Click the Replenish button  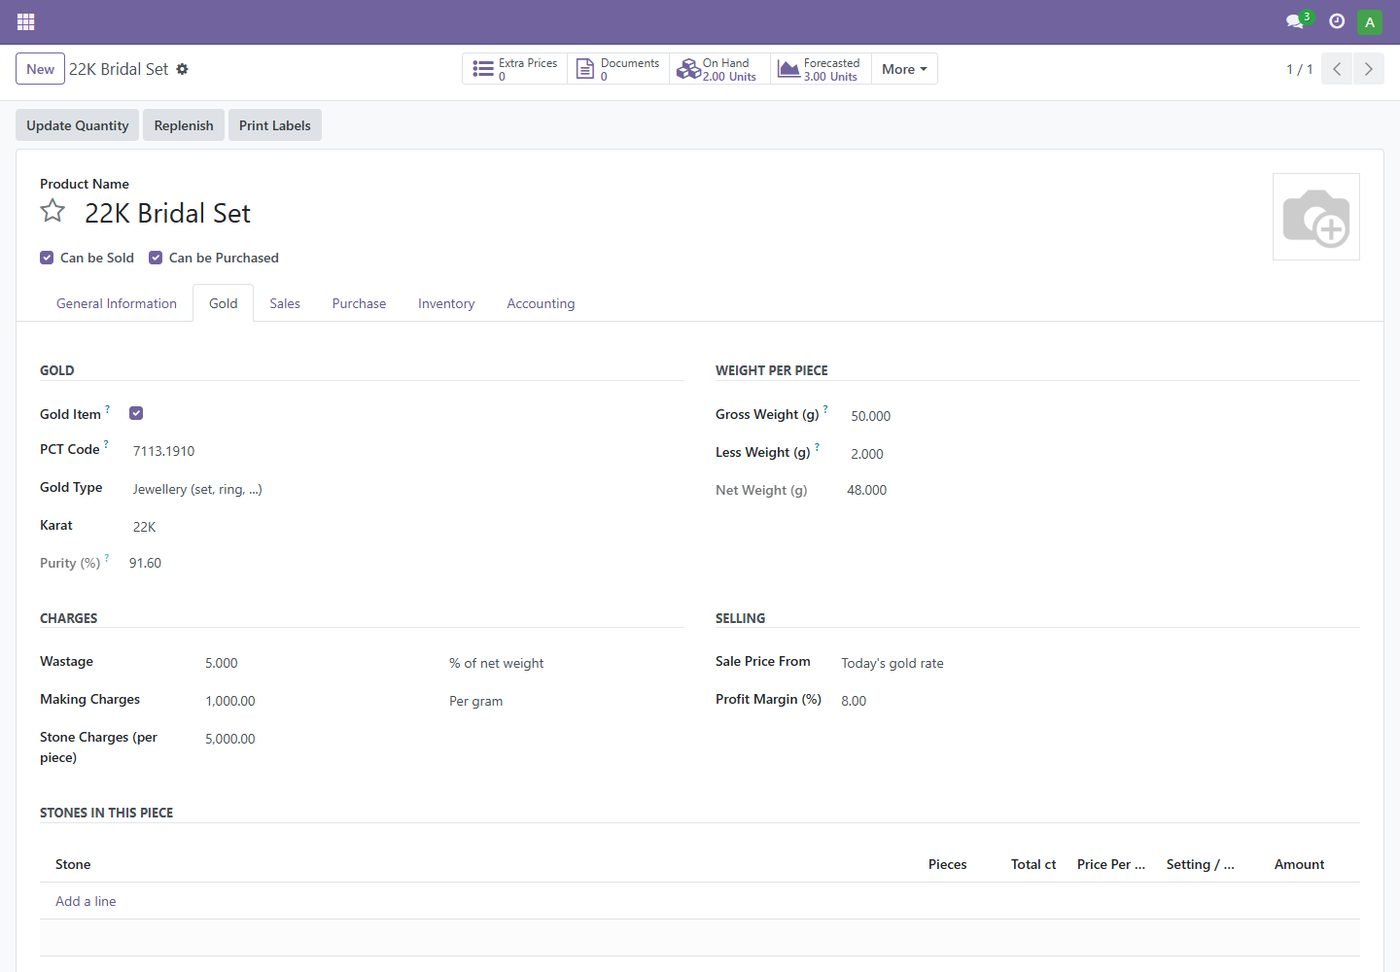[184, 125]
